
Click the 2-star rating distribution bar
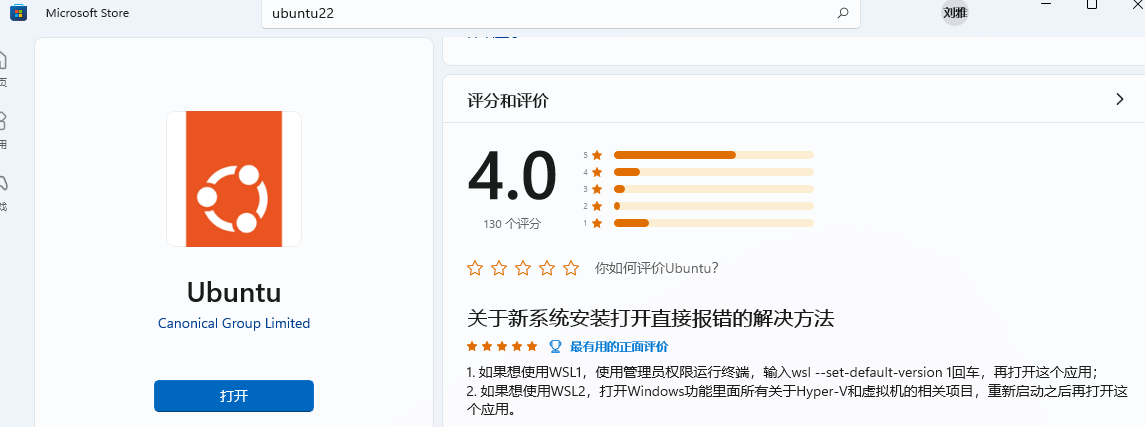coord(713,206)
